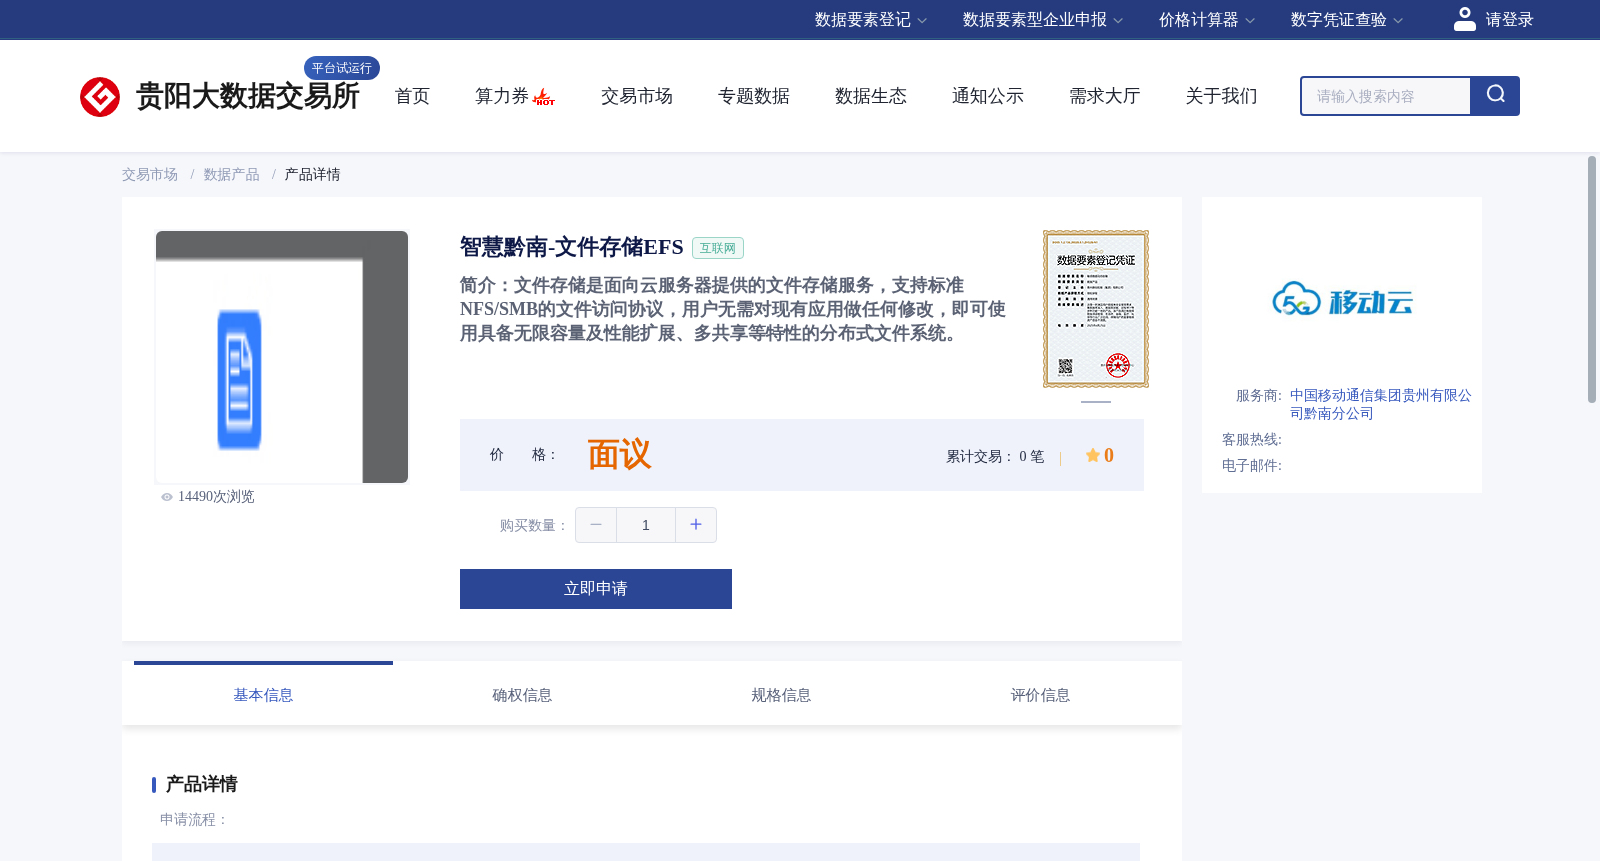Open 数据生态 navigation item
The image size is (1600, 861).
point(871,96)
